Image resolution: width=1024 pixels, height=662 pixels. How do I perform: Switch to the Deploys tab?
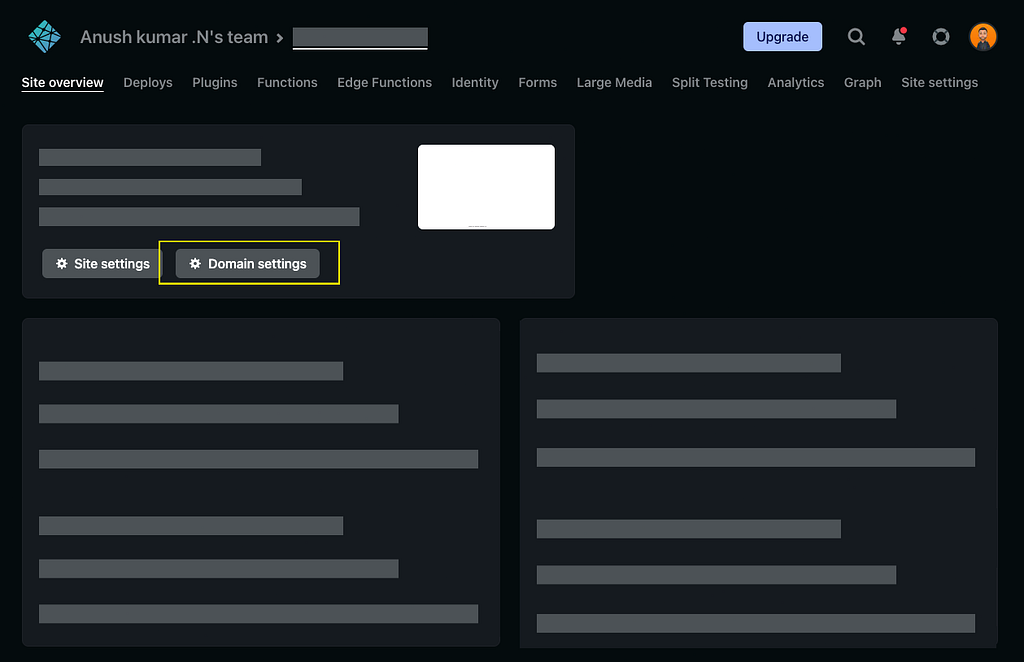click(x=148, y=82)
